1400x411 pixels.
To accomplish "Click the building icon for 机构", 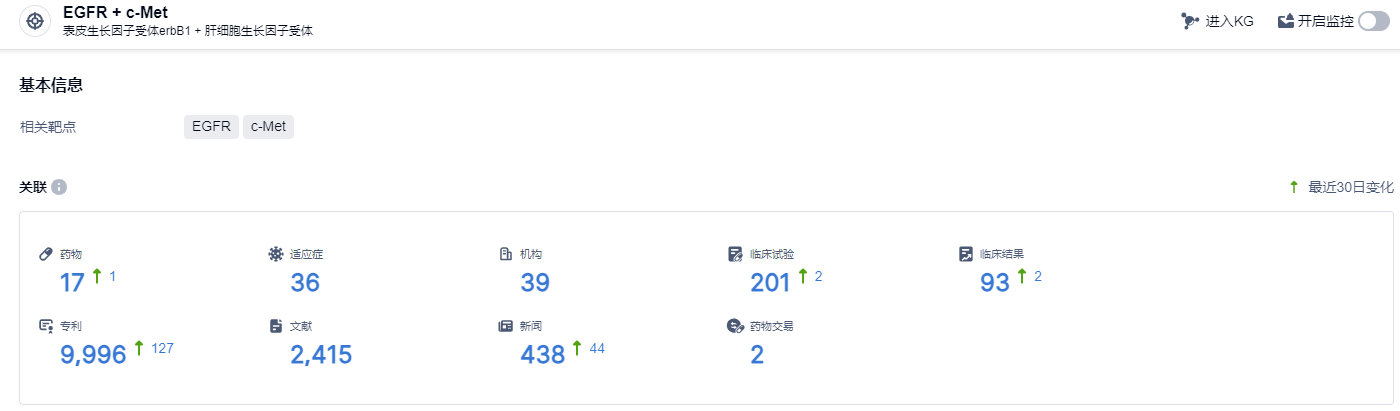I will pyautogui.click(x=506, y=254).
